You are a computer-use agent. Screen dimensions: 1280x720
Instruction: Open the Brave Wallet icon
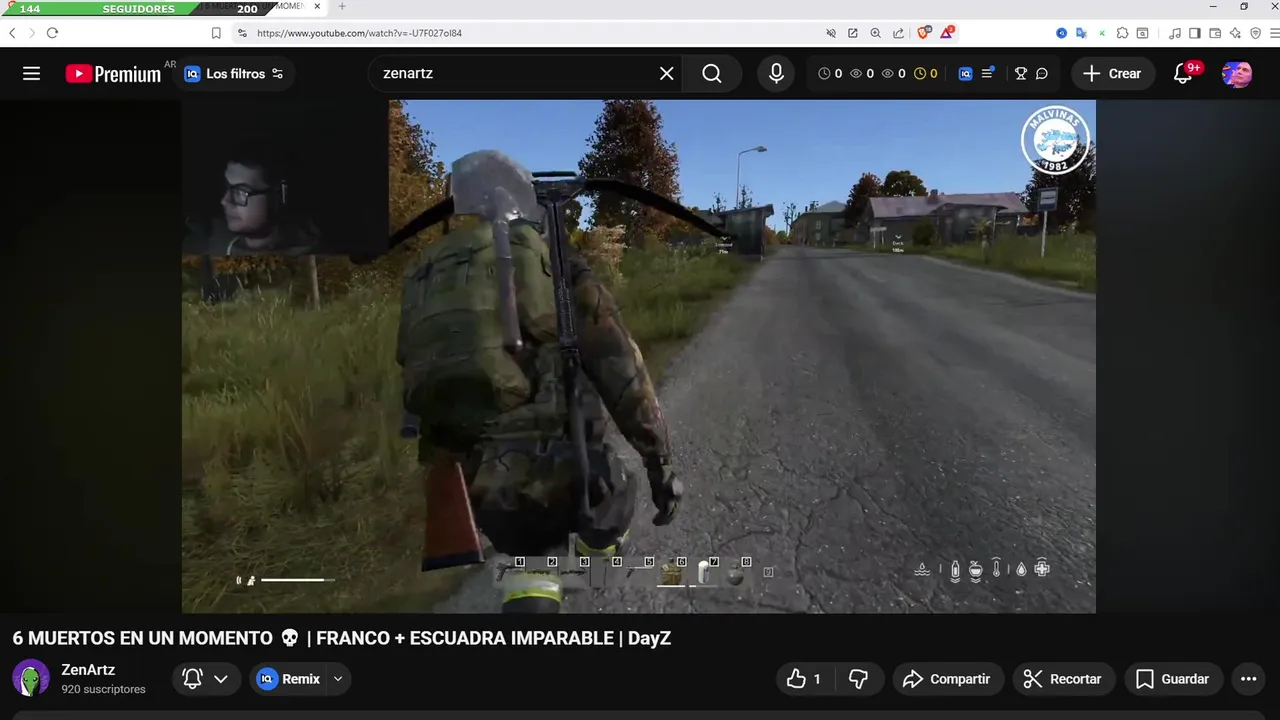point(1215,33)
